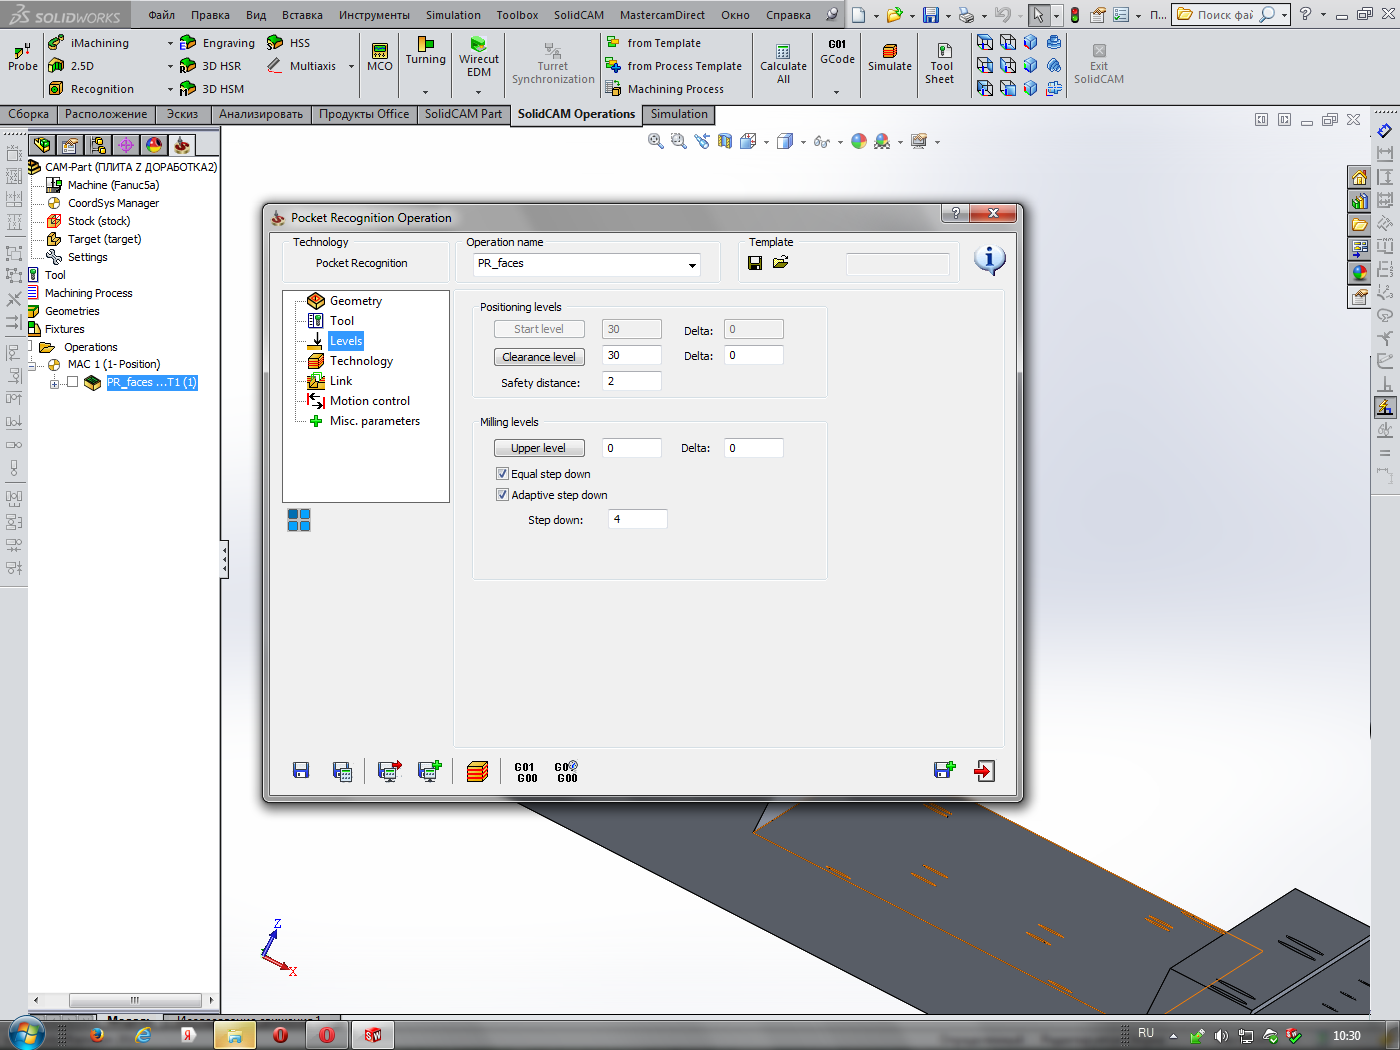The image size is (1400, 1050).
Task: Start a 3D HSR operation
Action: 188,66
